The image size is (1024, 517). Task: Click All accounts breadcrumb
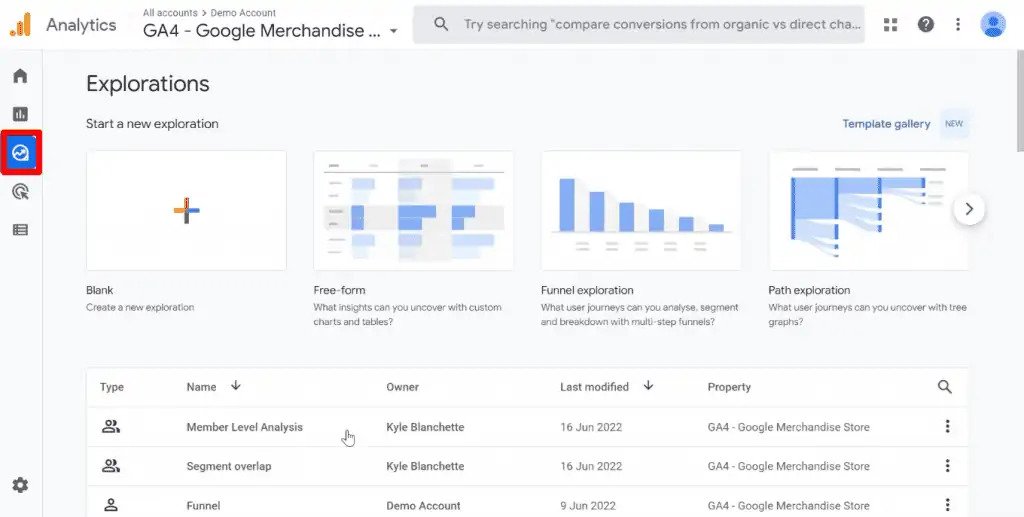tap(170, 12)
